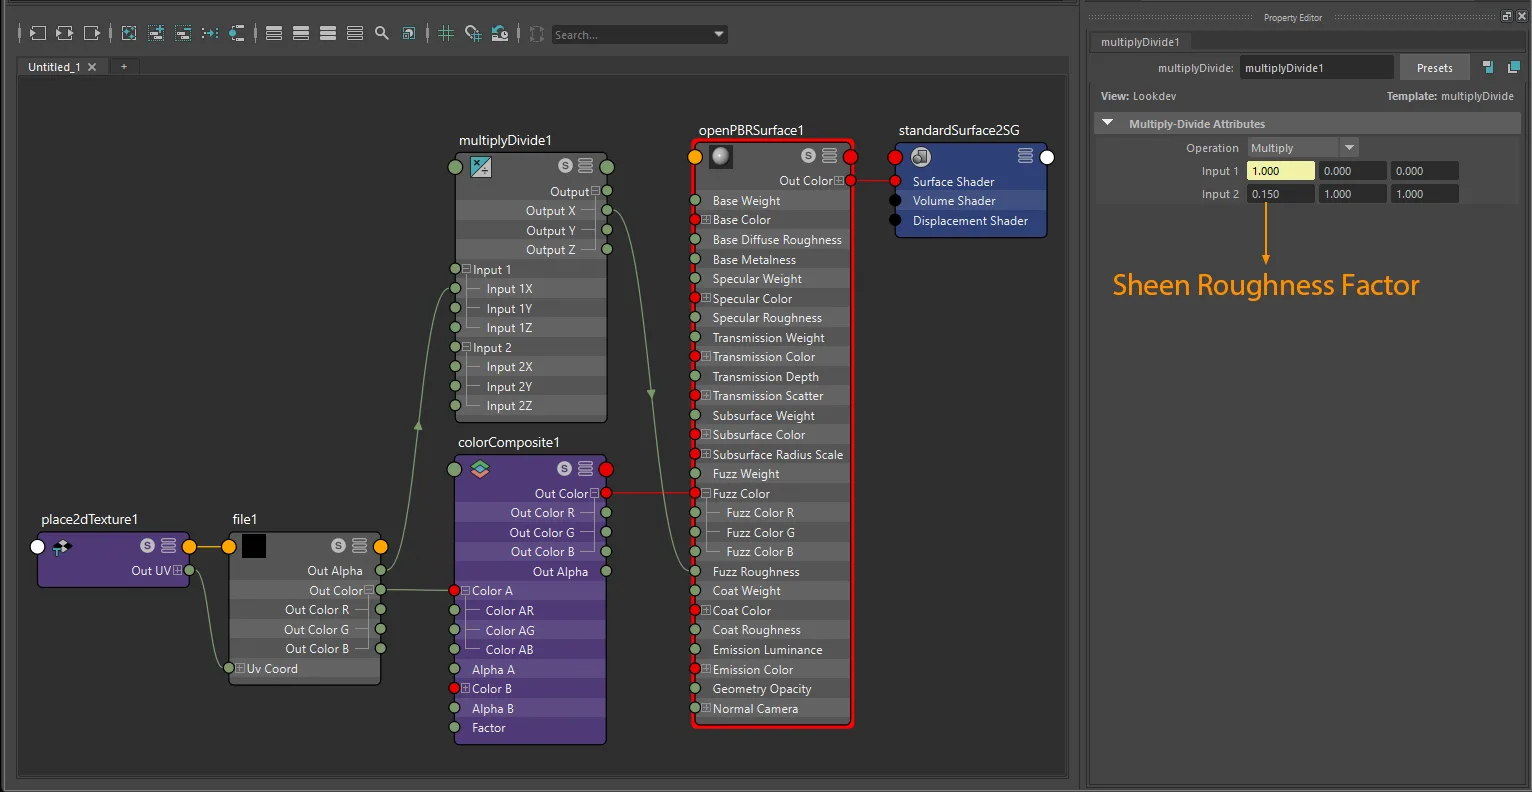Click the openPBRSurface1 sphere material swatch
Image resolution: width=1532 pixels, height=792 pixels.
pos(721,156)
